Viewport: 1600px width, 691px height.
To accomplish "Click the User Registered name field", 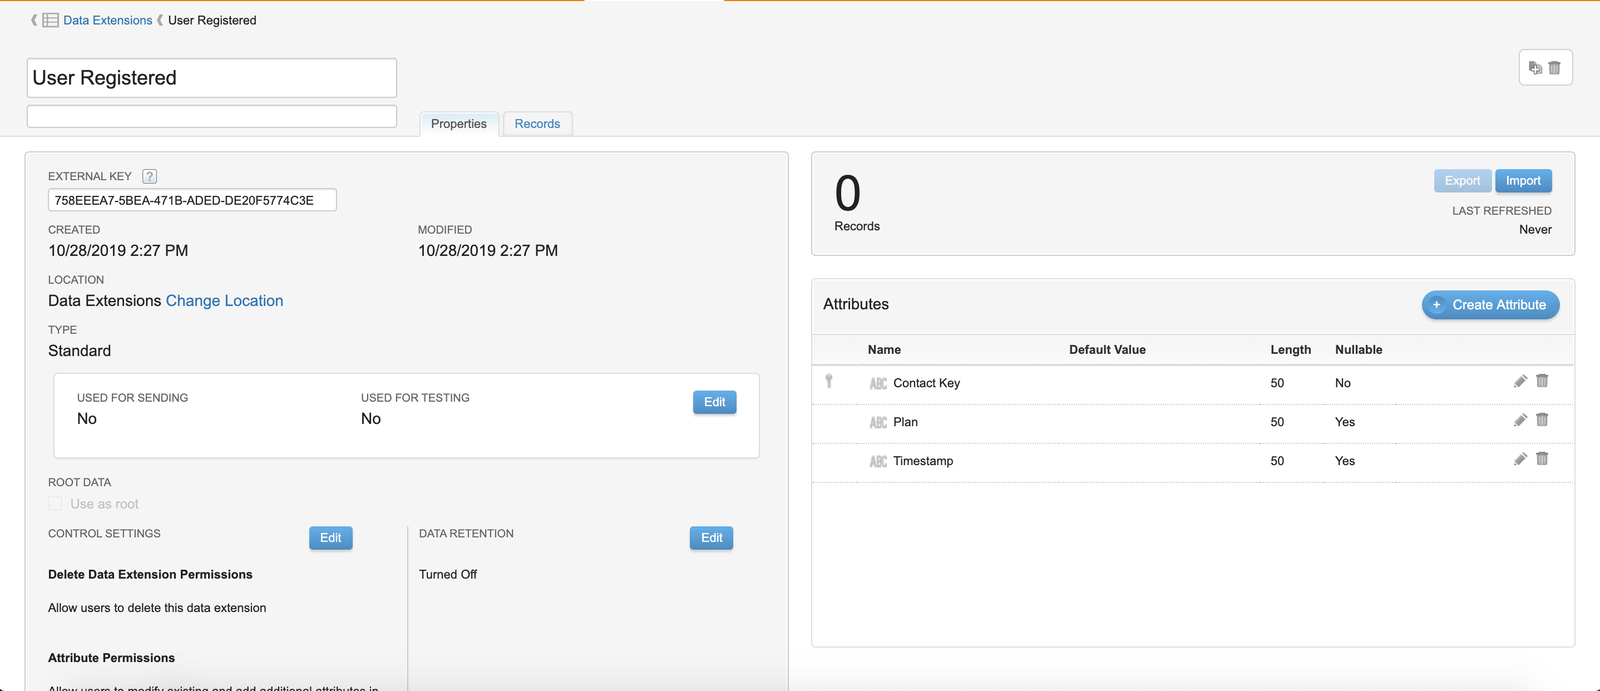I will (x=212, y=78).
